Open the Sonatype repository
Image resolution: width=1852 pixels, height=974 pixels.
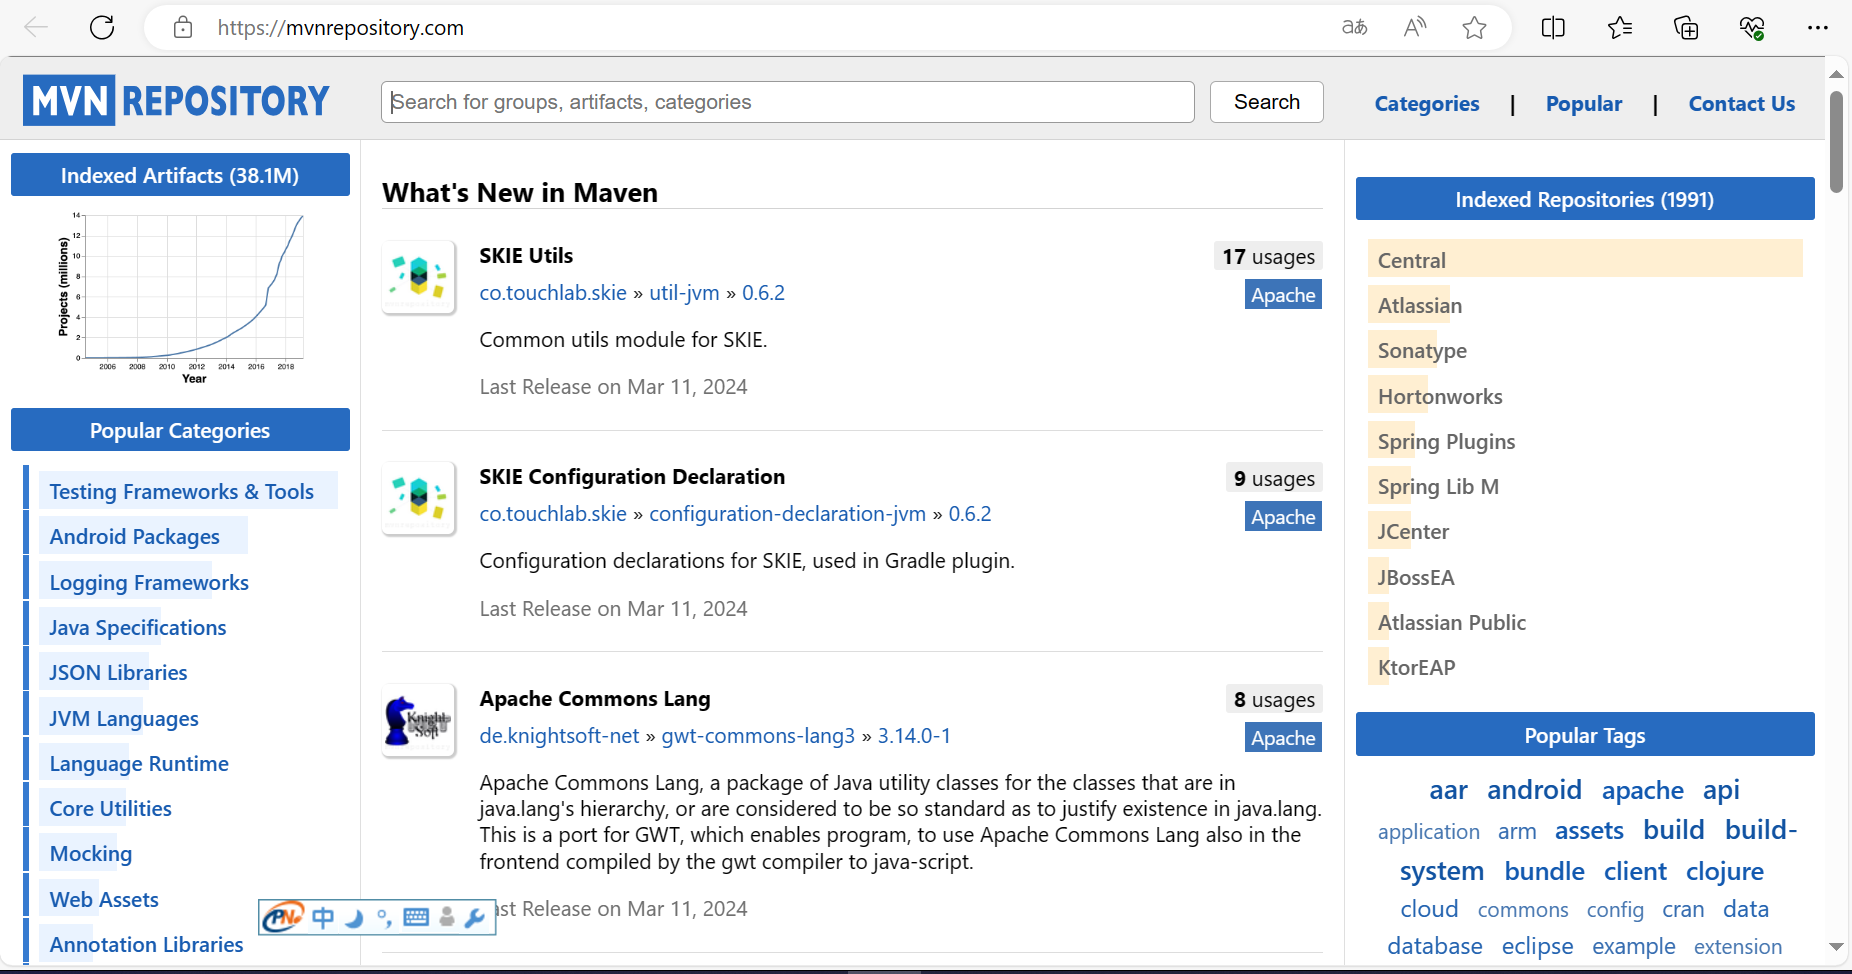[x=1422, y=351]
